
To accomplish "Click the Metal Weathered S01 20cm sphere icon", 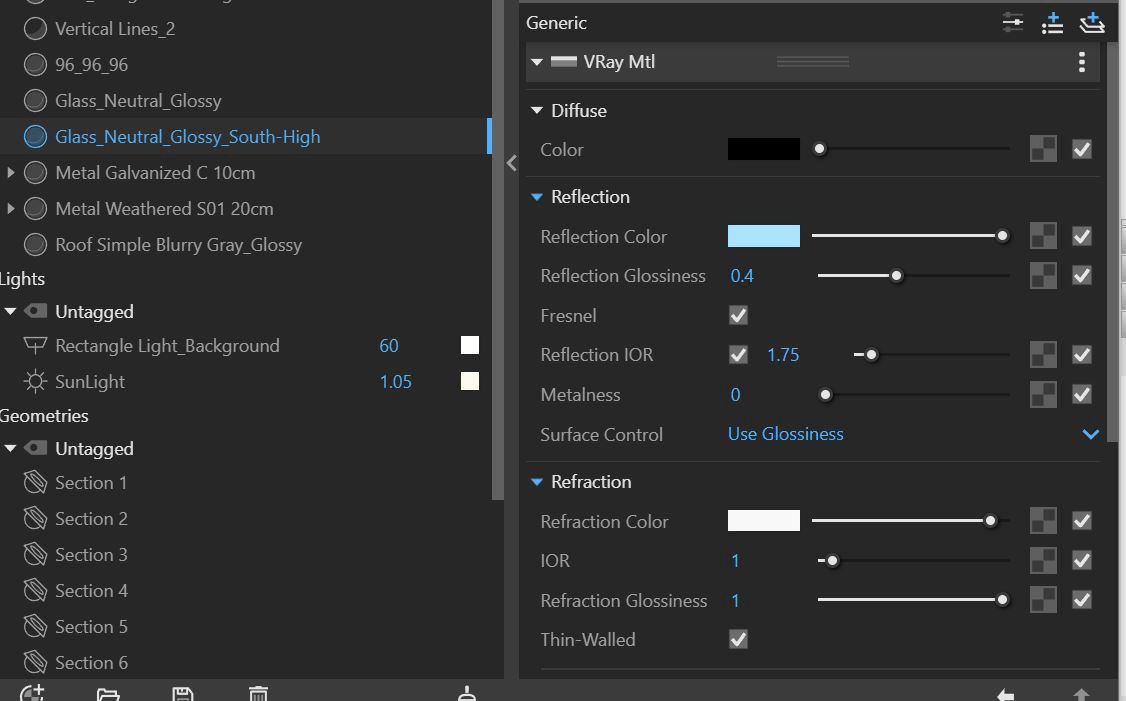I will (35, 208).
